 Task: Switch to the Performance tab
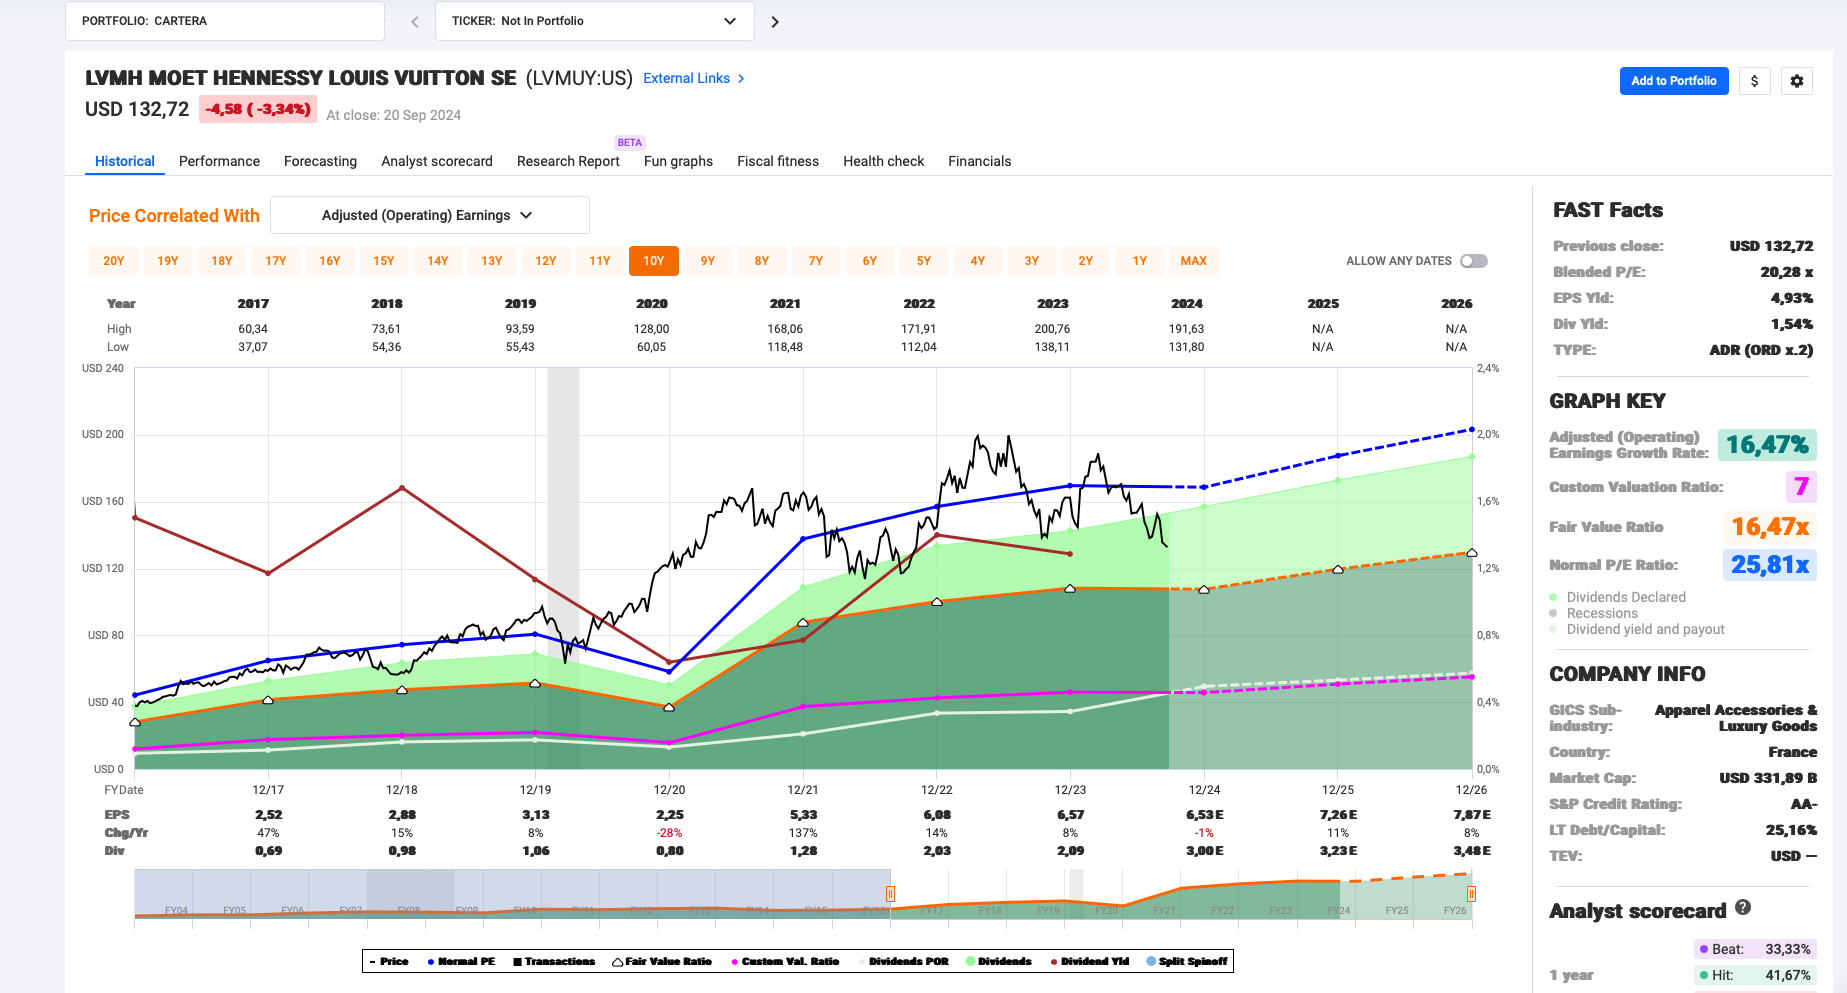click(x=219, y=161)
